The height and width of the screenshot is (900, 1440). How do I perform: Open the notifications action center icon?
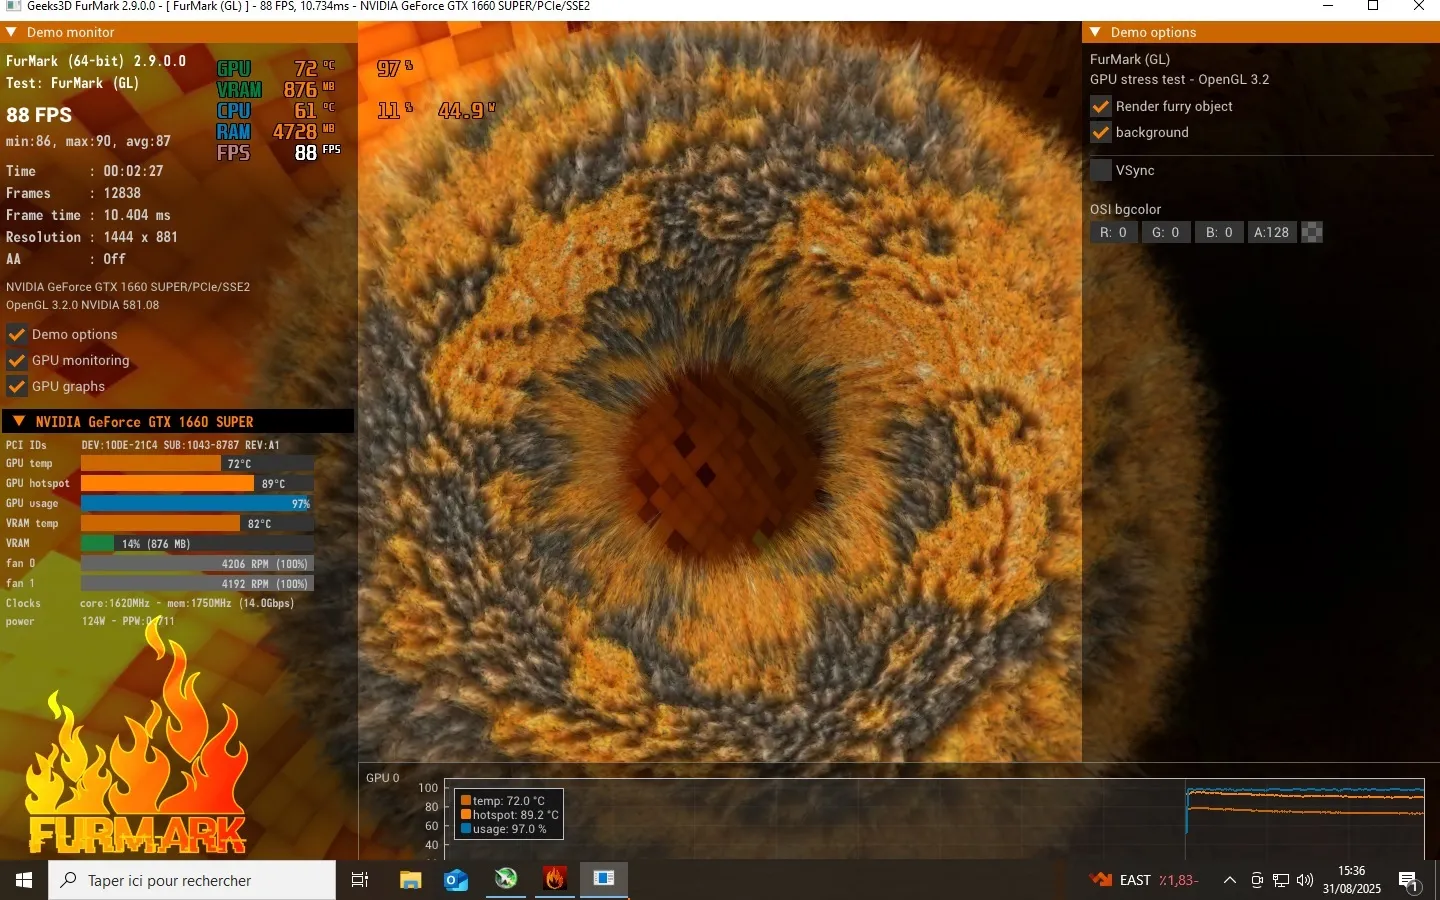pos(1409,881)
